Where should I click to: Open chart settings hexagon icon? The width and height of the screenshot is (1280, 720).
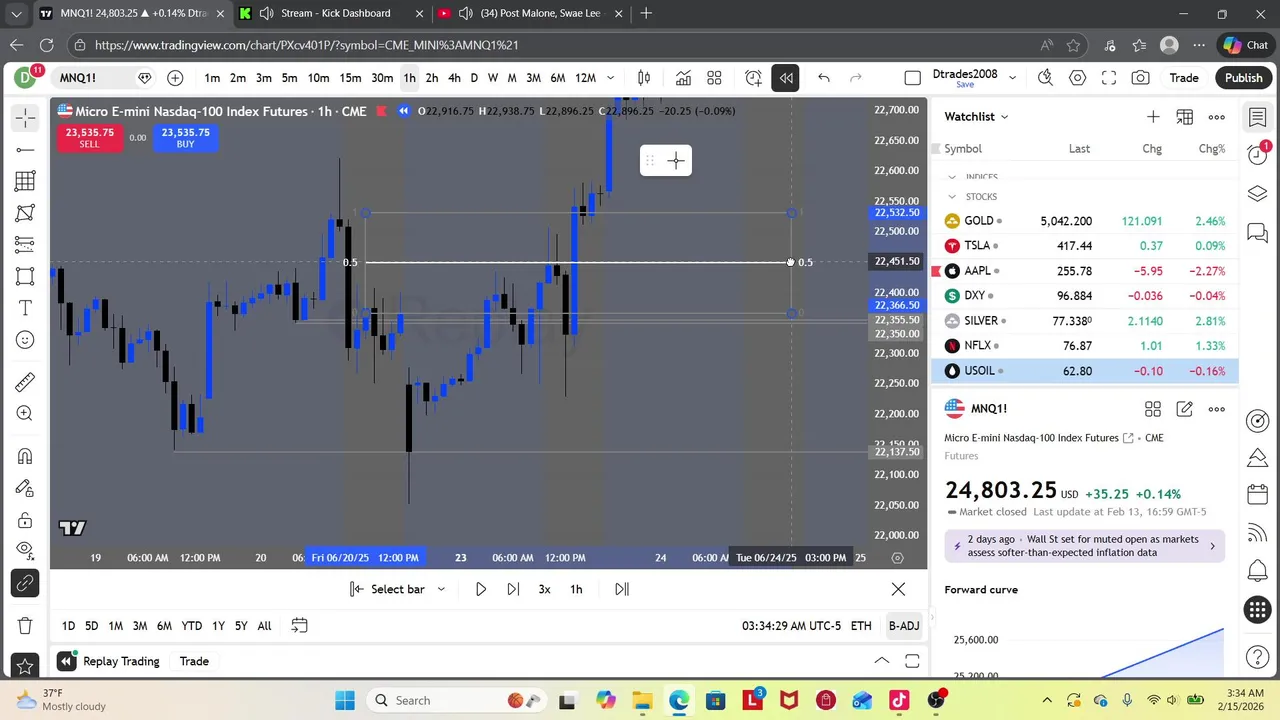point(1077,78)
